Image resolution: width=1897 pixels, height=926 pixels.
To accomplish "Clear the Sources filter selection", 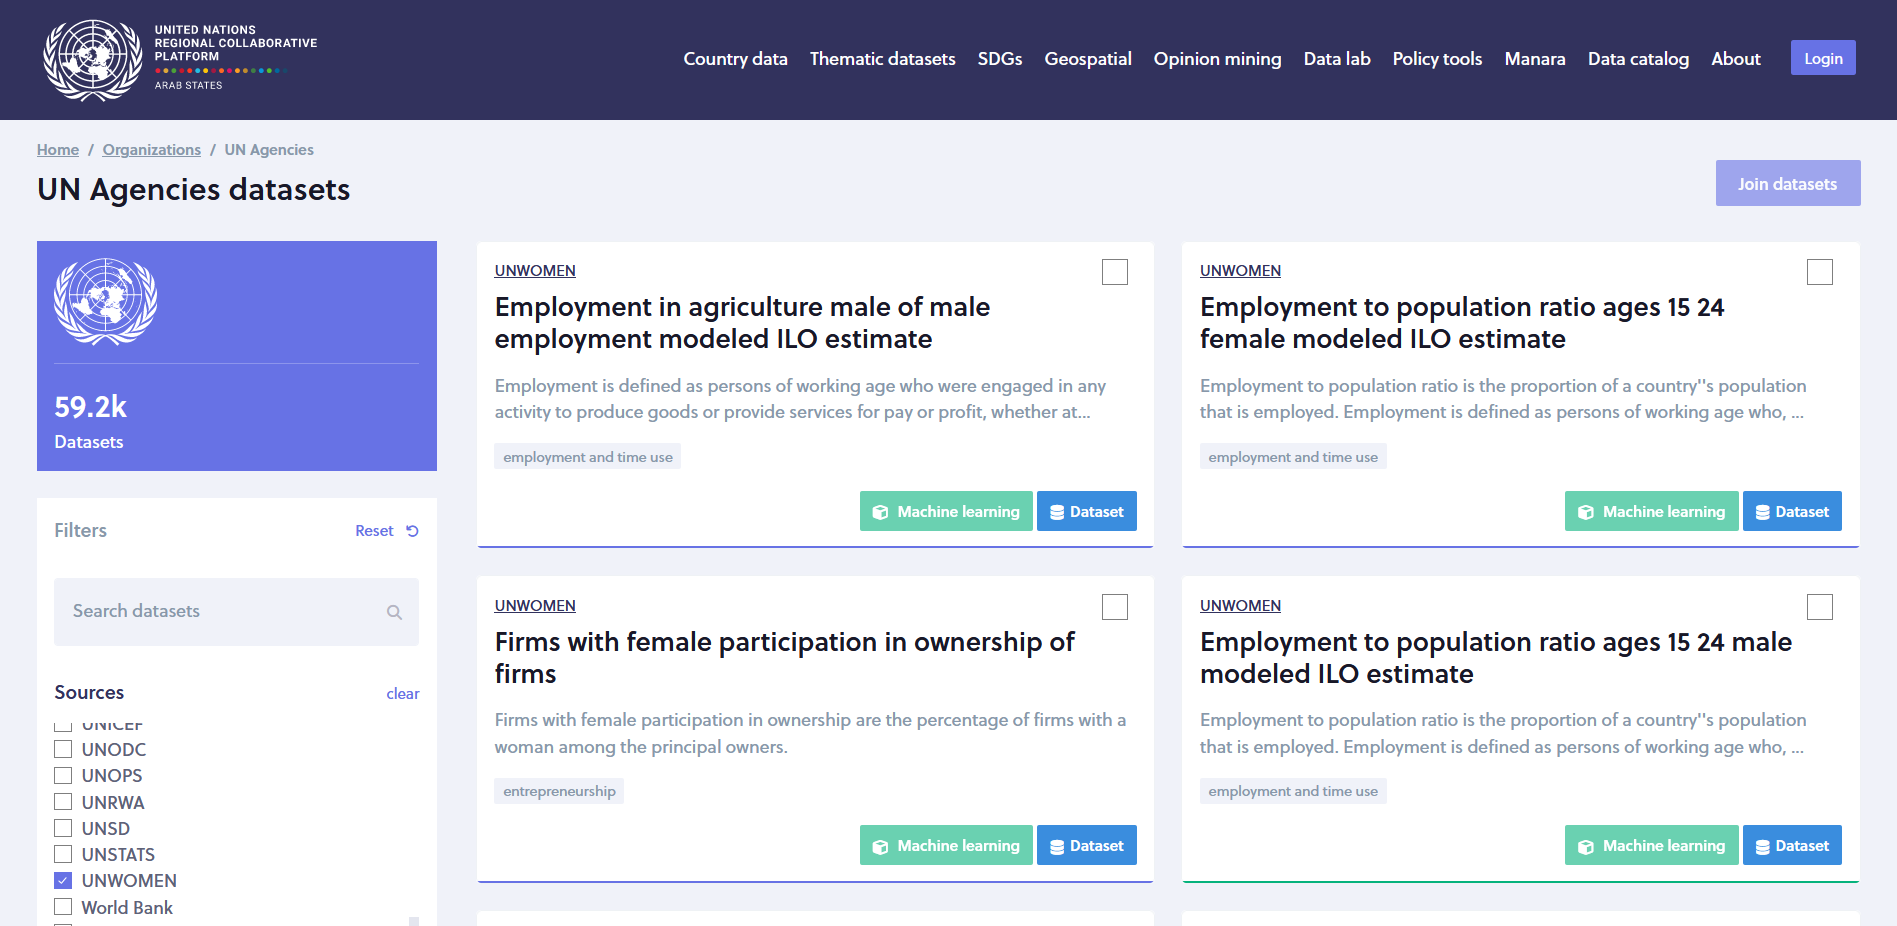I will point(402,694).
